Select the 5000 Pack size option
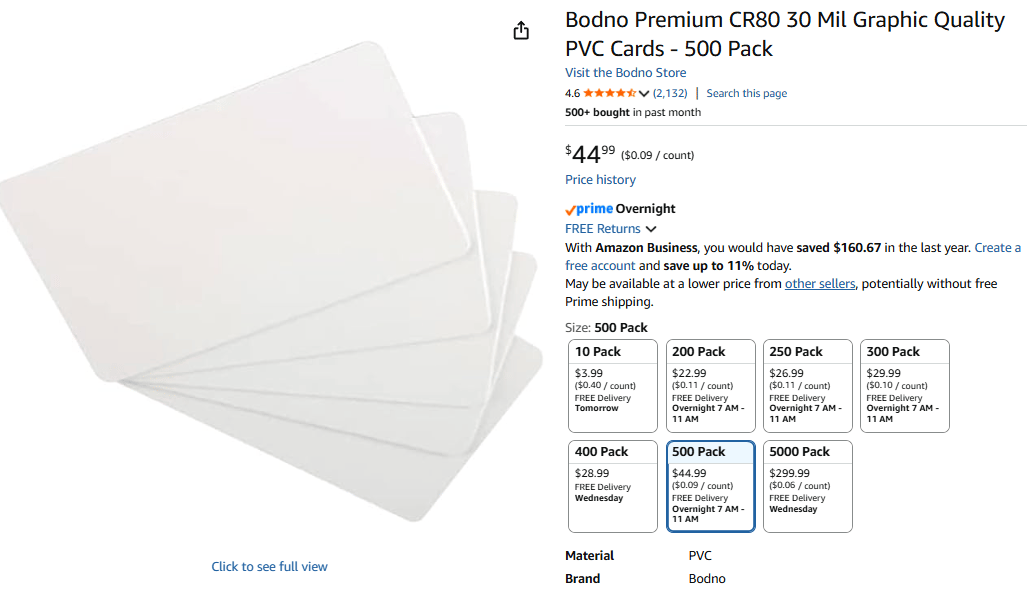The image size is (1033, 590). click(807, 485)
